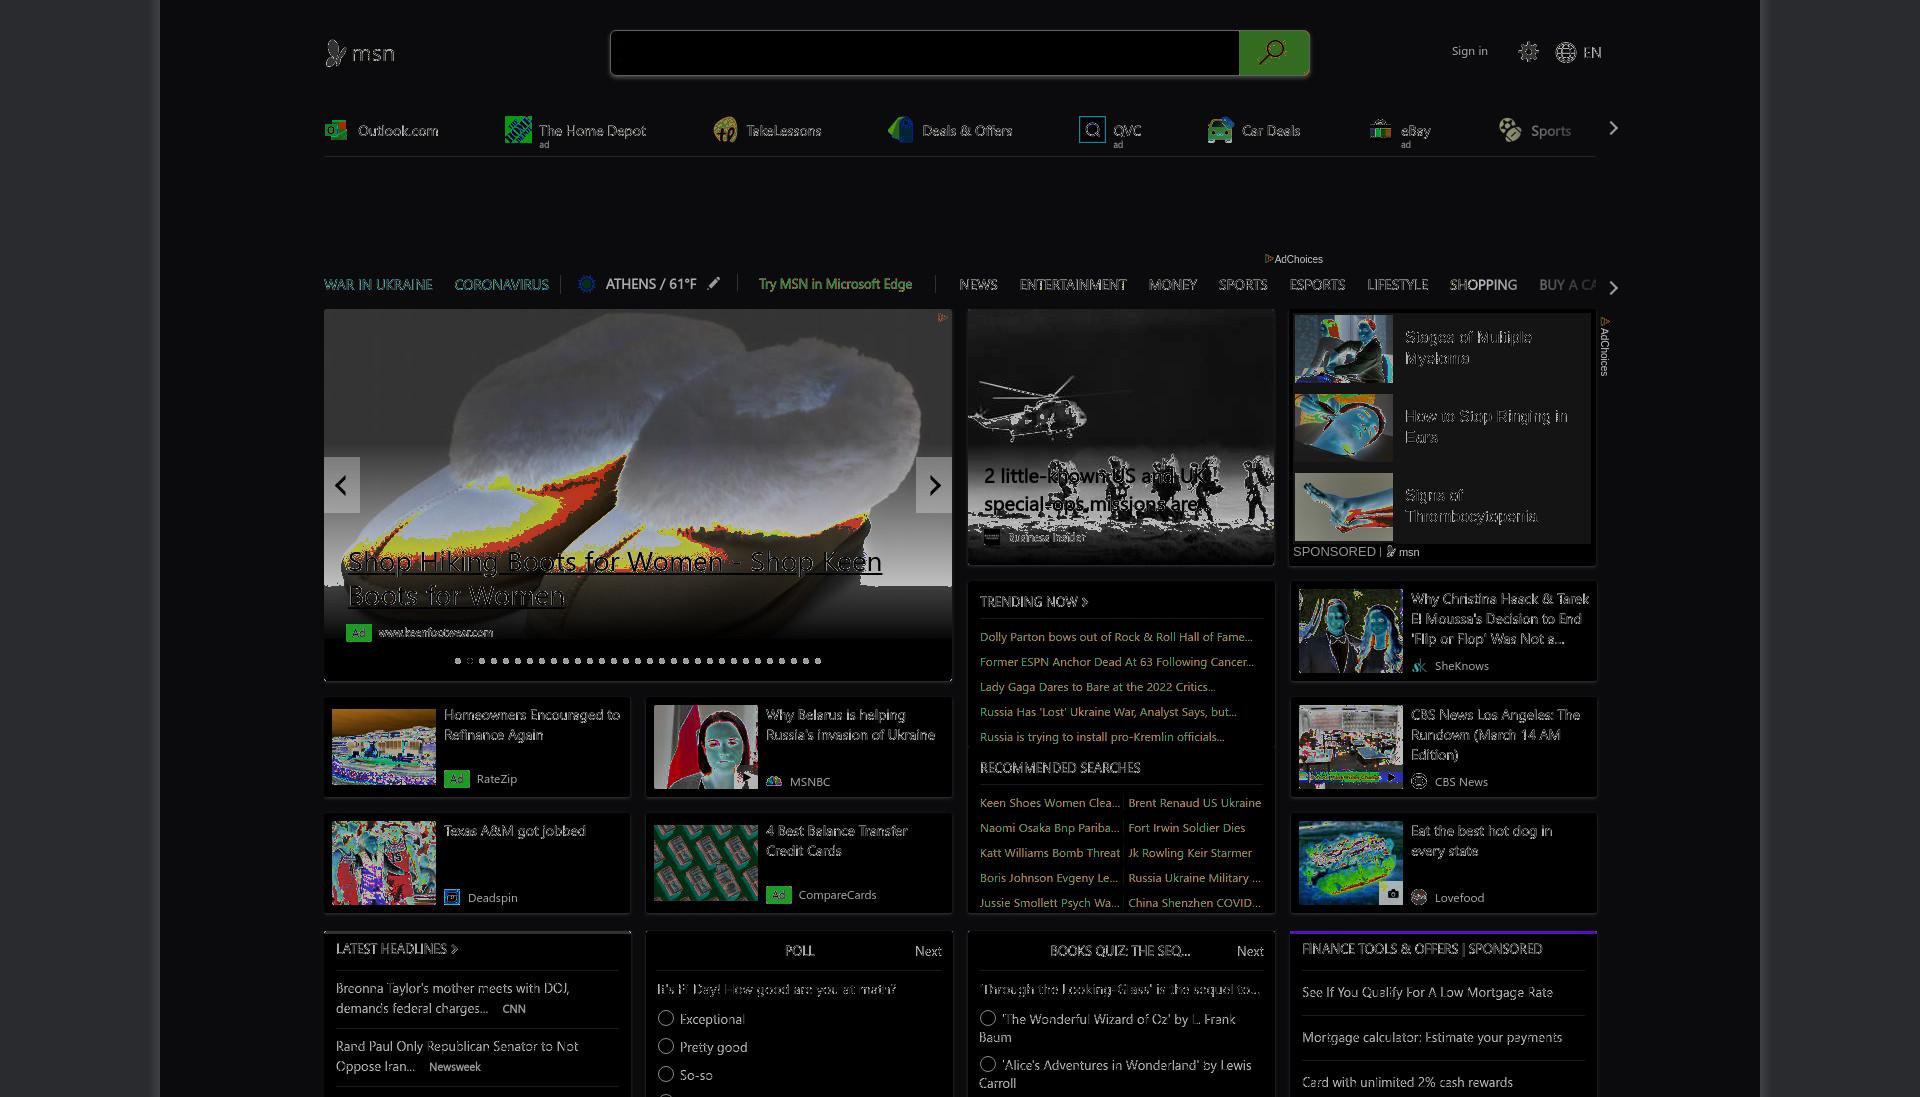Open the Money tab
This screenshot has height=1097, width=1920.
click(1173, 284)
